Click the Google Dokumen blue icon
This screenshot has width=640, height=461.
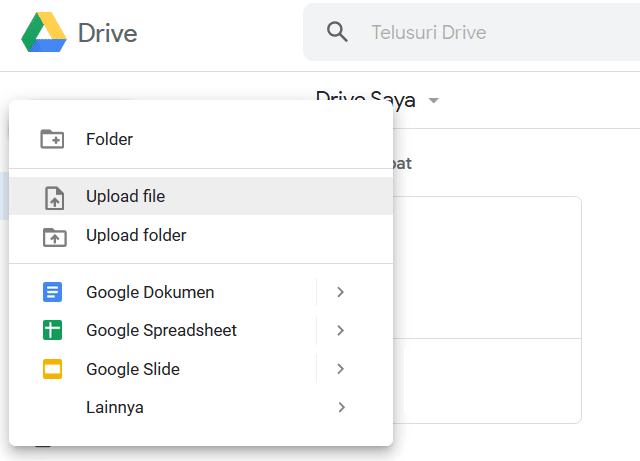click(53, 292)
